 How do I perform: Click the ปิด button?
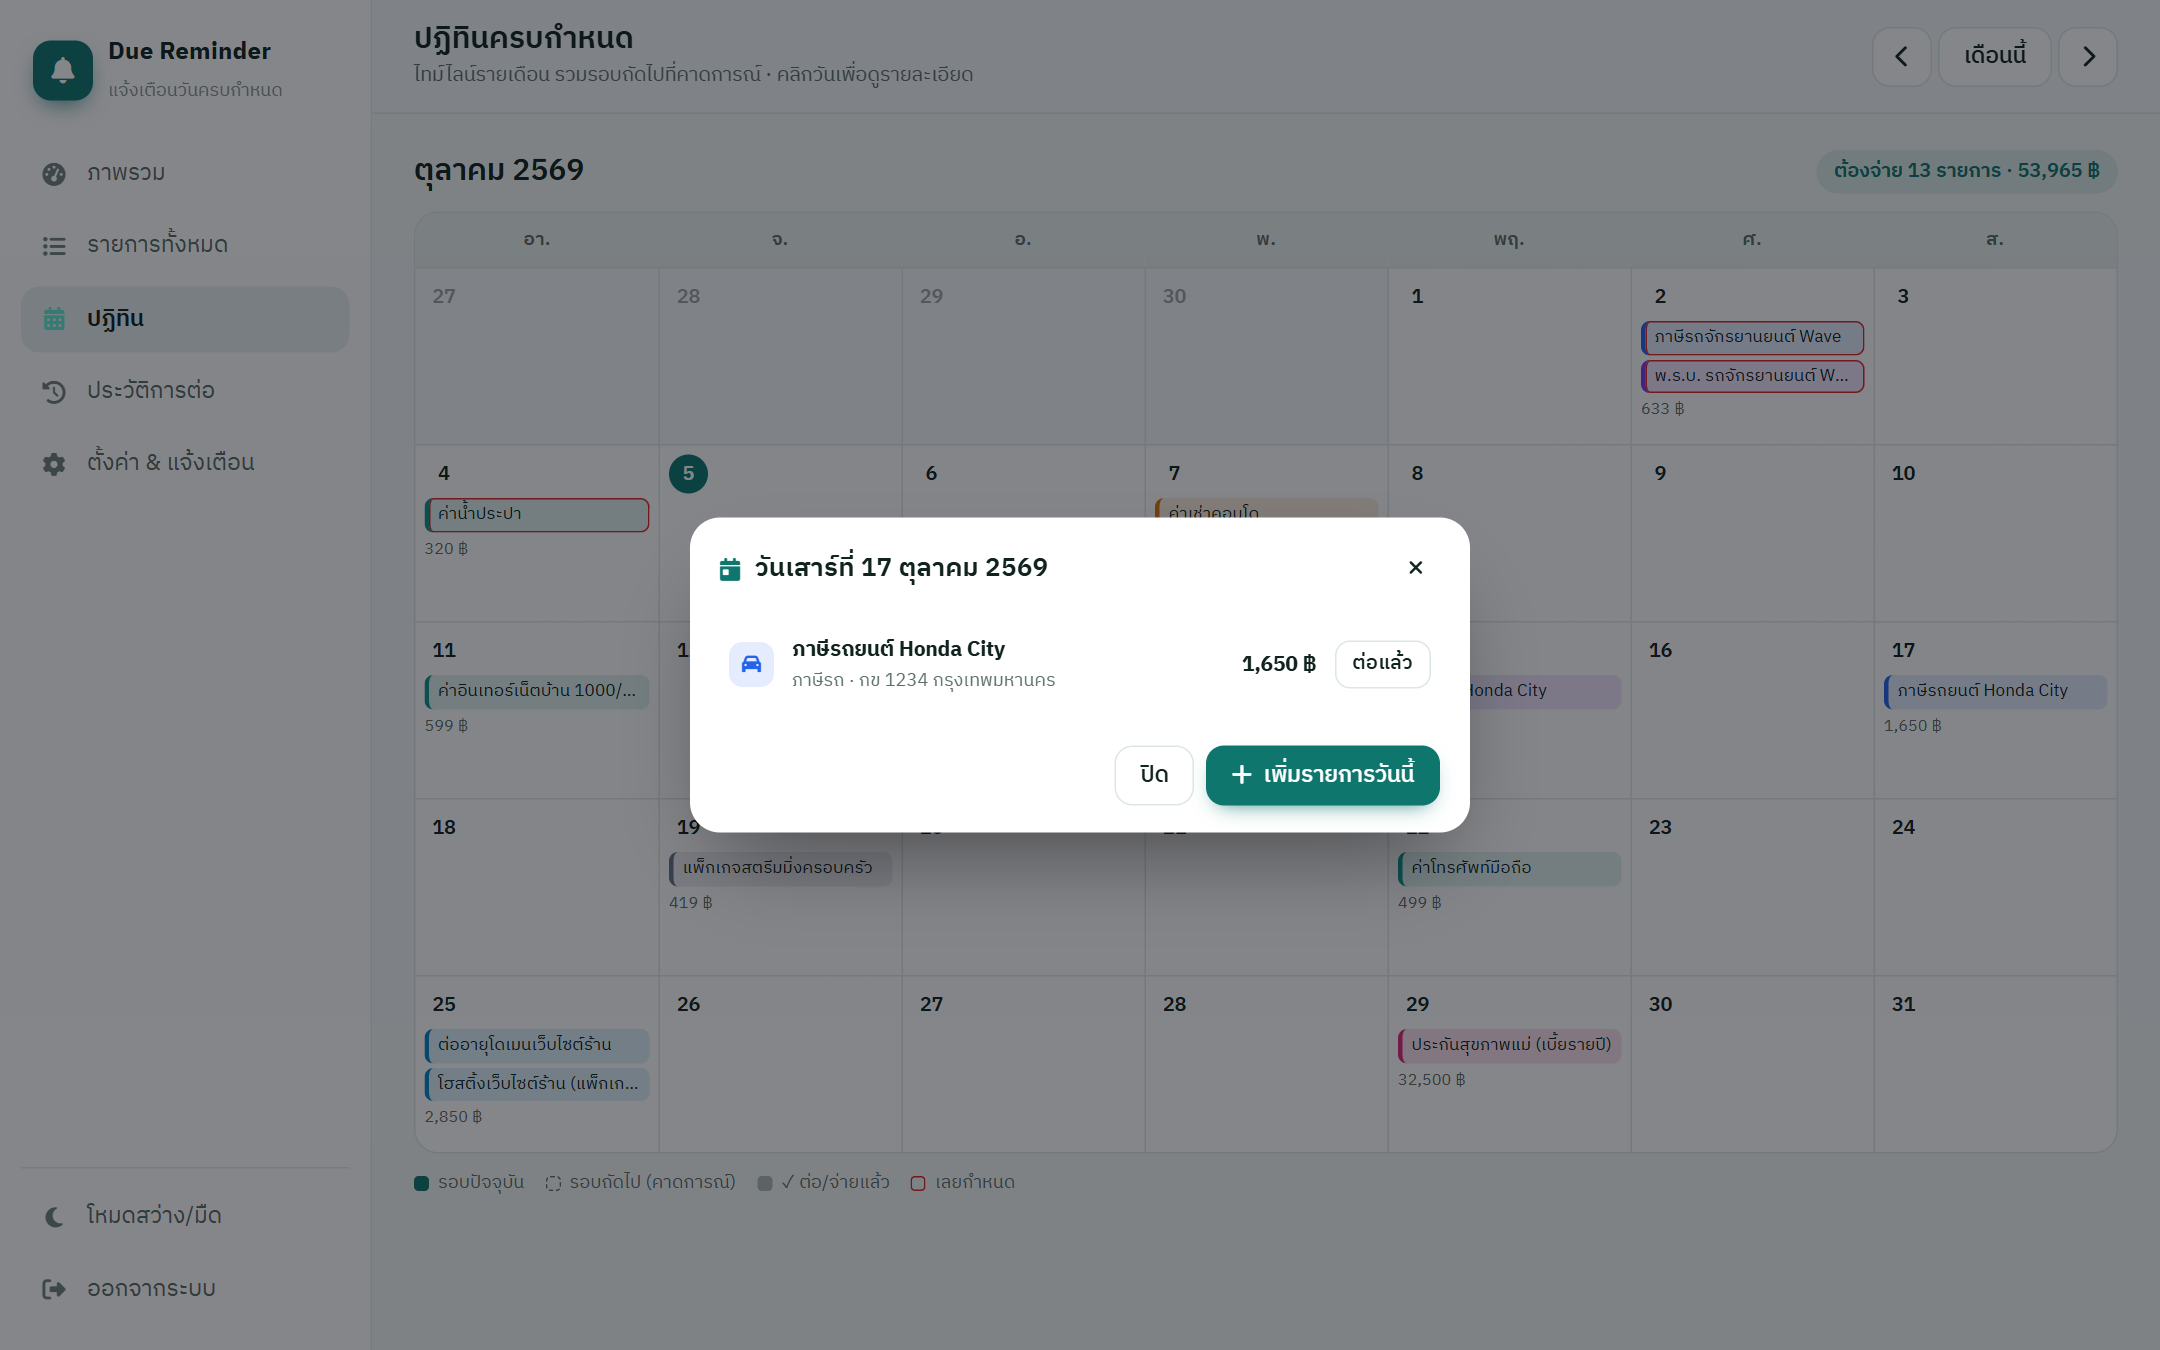[1154, 775]
